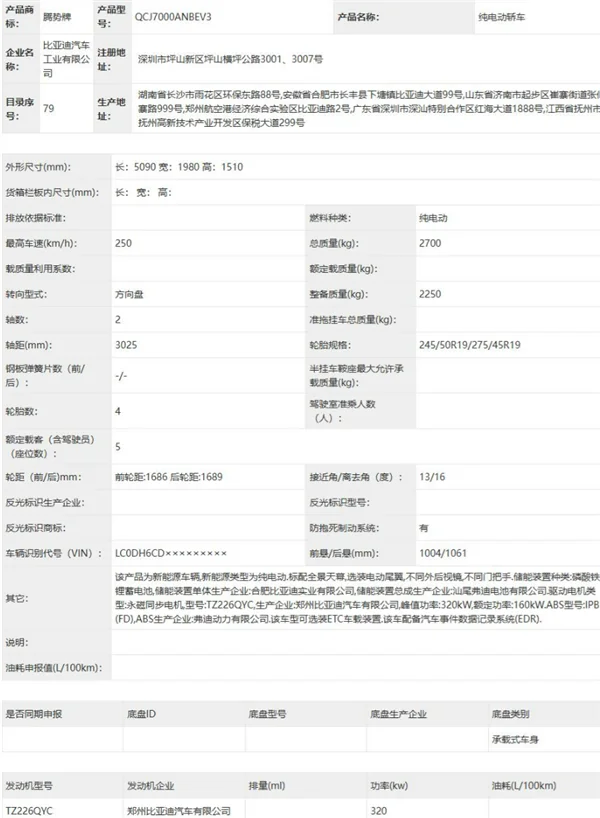Click the 最高车速(km/h) label
This screenshot has height=818, width=600.
pyautogui.click(x=41, y=243)
